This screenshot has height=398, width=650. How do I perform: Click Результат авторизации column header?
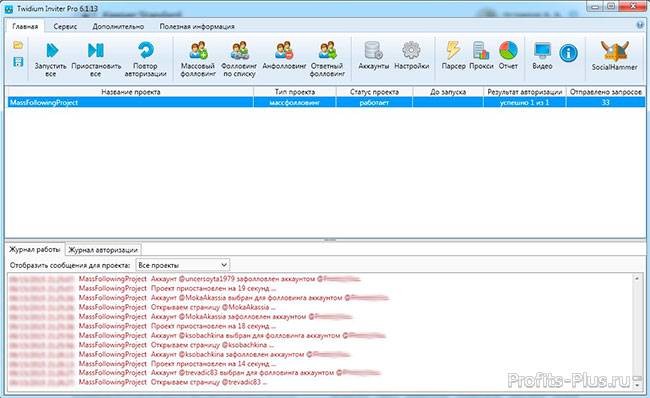point(525,92)
